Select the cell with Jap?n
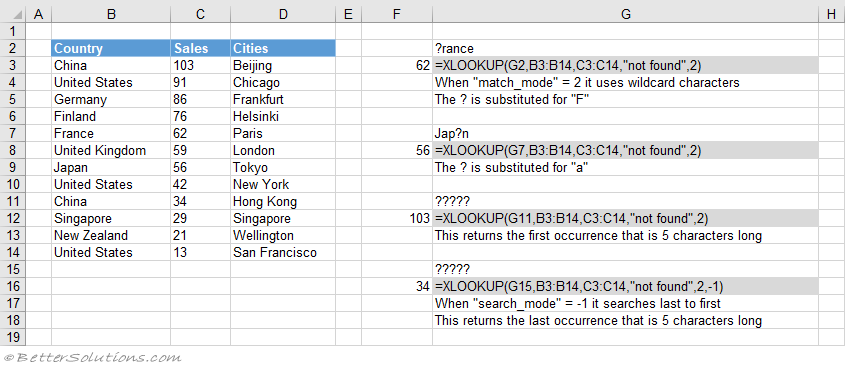Screen dimensions: 845x368 click(x=625, y=133)
